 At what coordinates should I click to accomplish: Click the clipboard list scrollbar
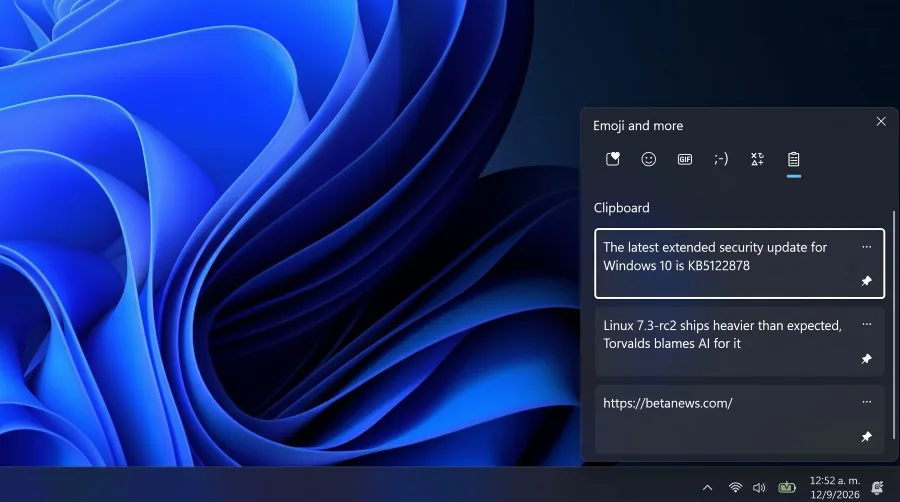[894, 324]
